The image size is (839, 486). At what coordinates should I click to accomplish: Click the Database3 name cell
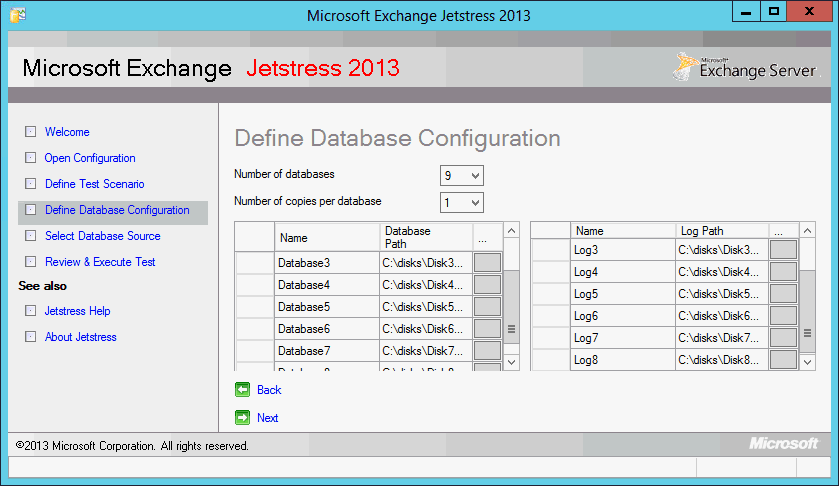click(327, 263)
